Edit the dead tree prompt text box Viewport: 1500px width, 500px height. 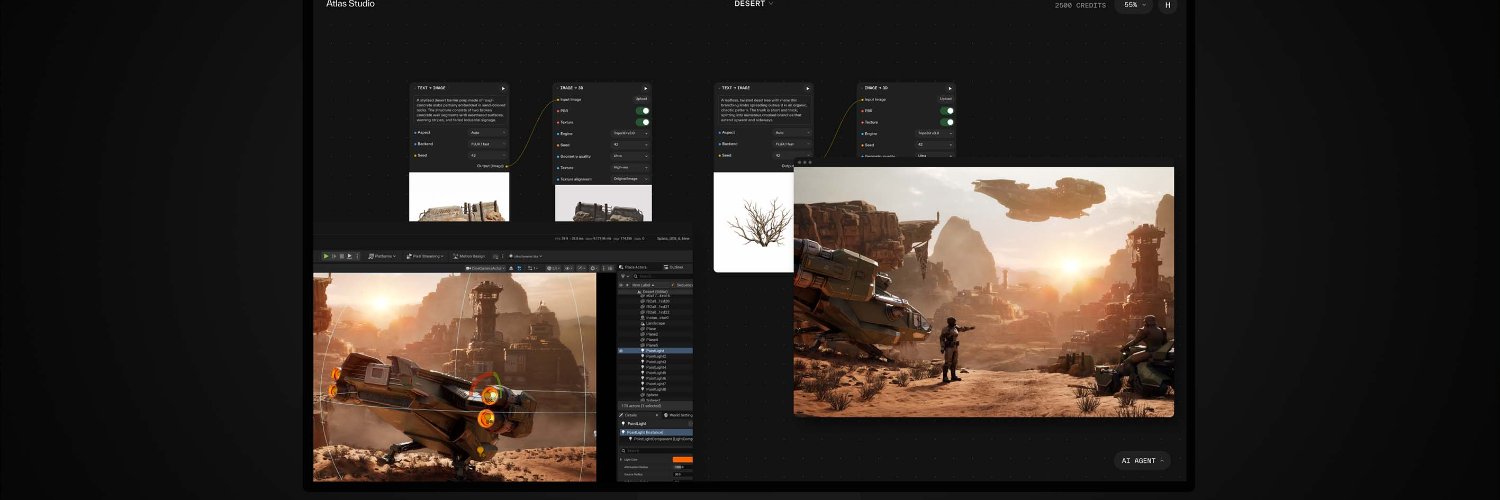[x=764, y=109]
